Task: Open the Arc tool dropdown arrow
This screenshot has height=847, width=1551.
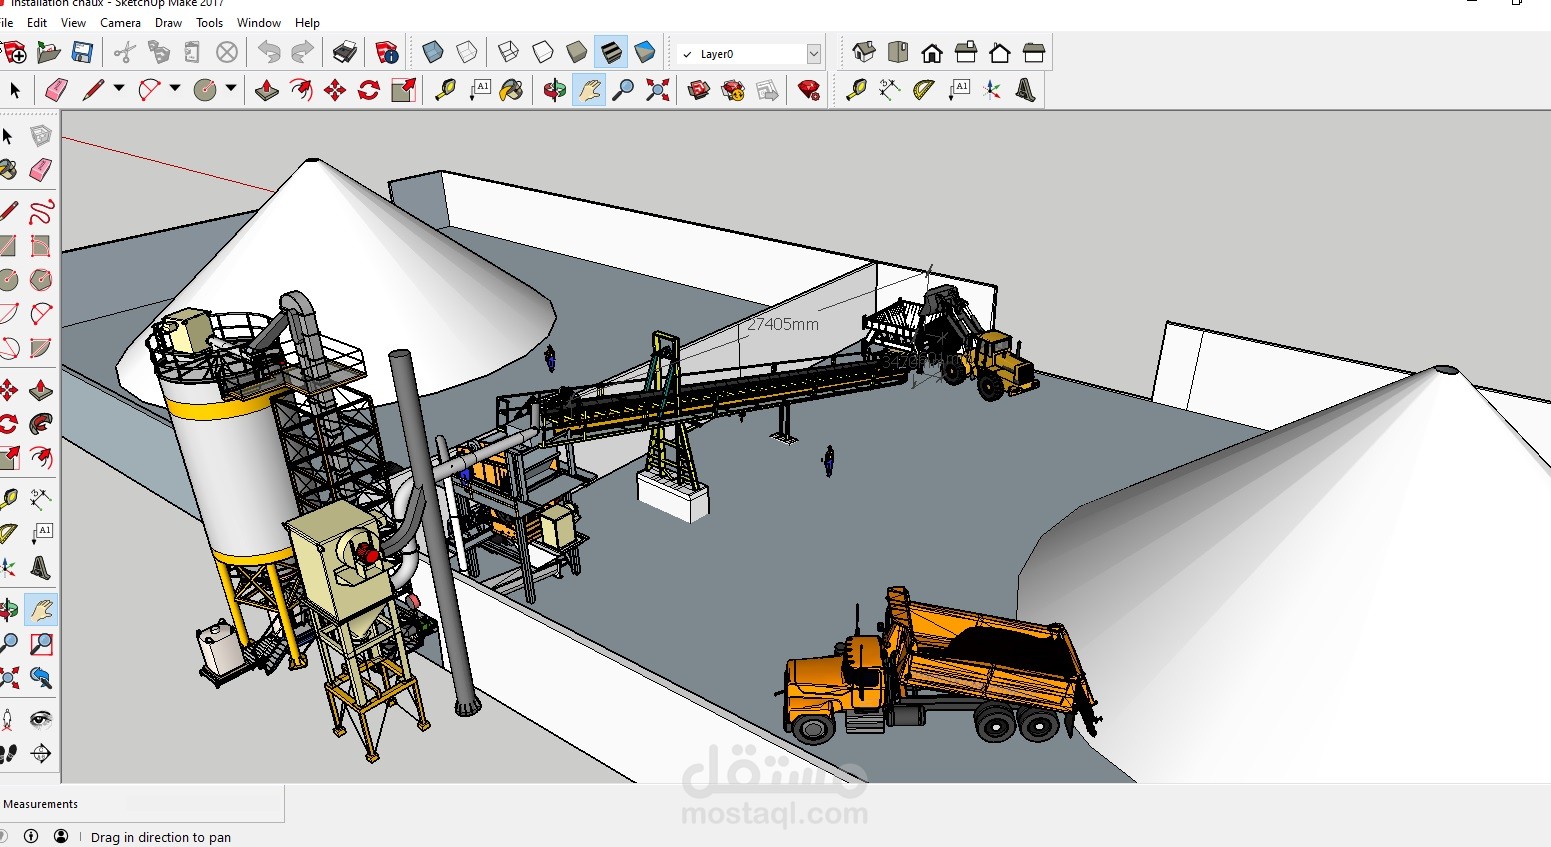Action: pyautogui.click(x=175, y=89)
